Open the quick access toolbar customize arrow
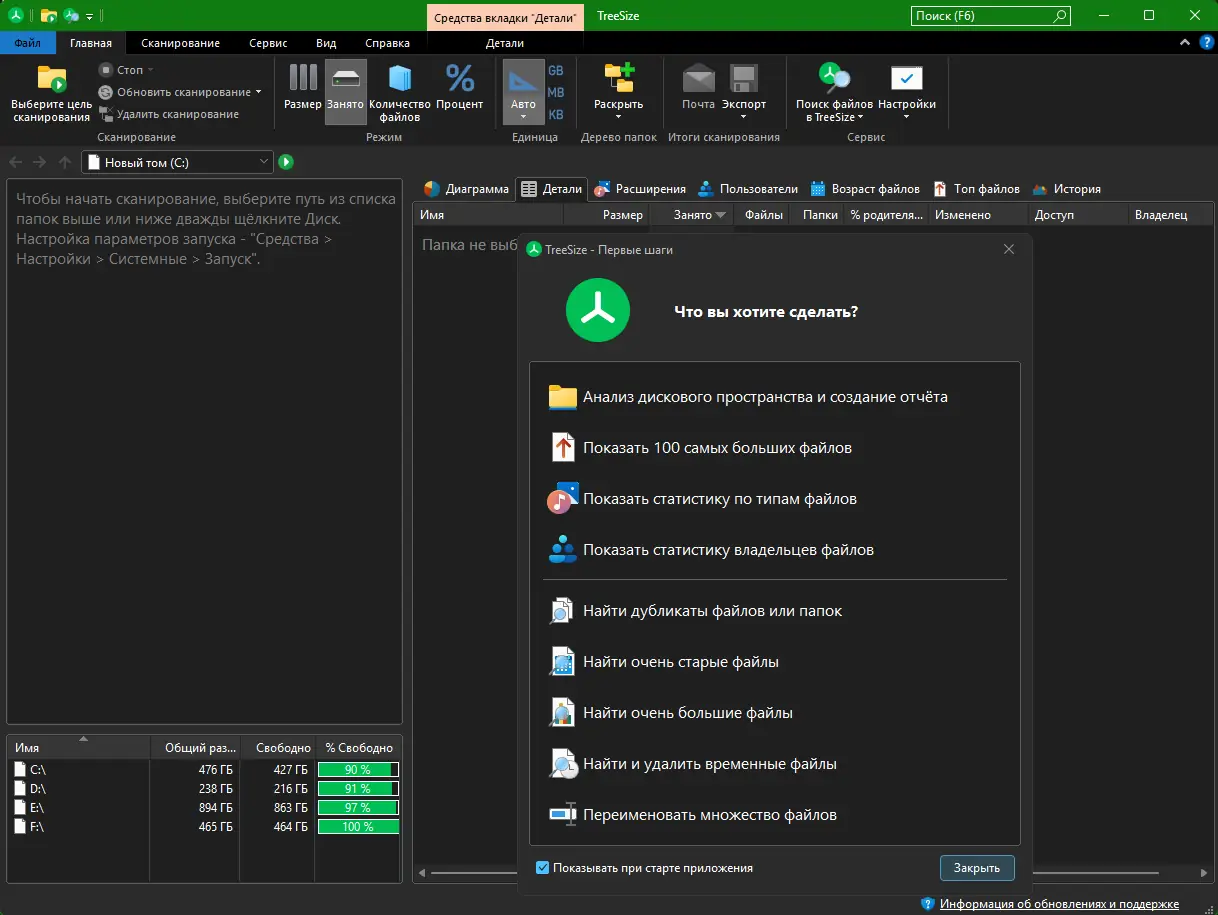 [90, 16]
